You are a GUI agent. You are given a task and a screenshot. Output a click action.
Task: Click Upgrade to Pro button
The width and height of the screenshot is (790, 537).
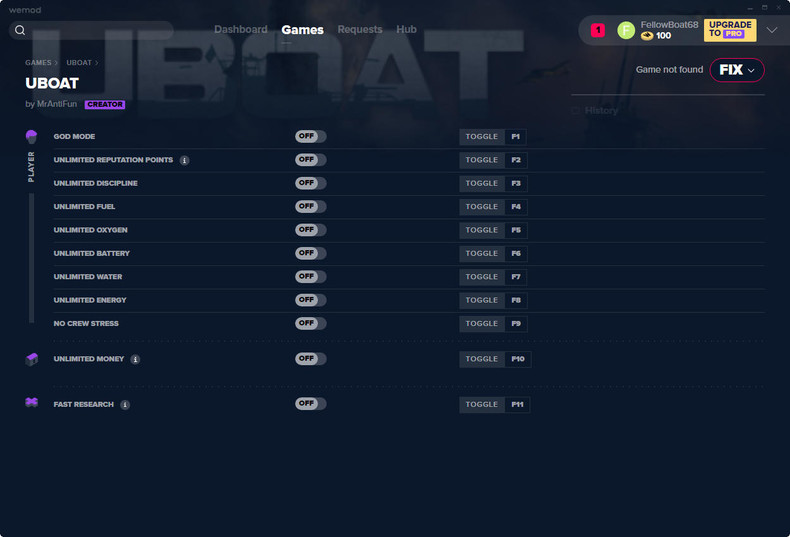pos(730,30)
